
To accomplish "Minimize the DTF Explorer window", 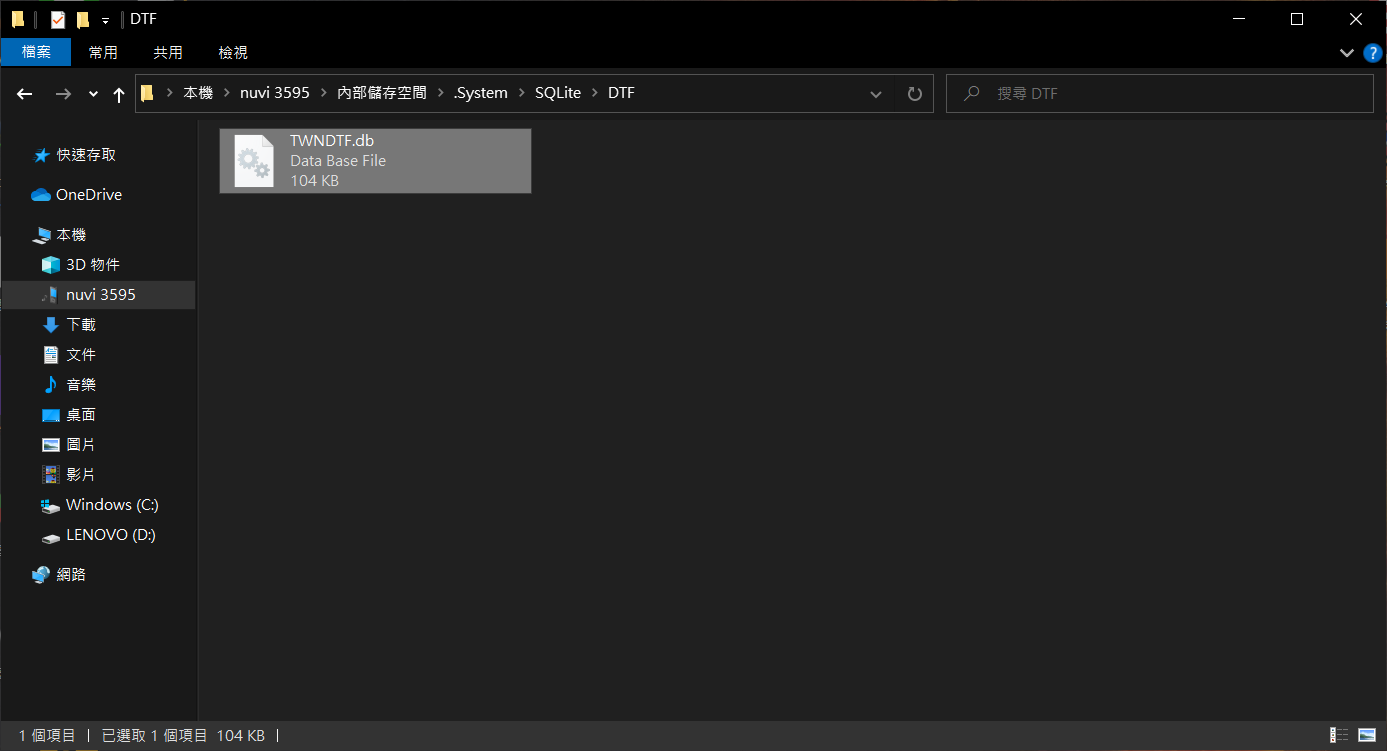I will (x=1240, y=19).
